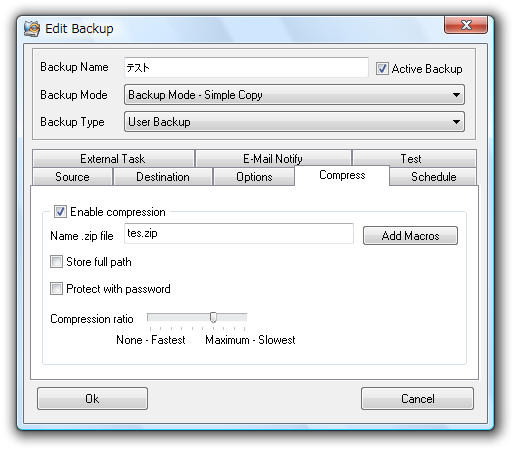Click the Add Macros button

pyautogui.click(x=410, y=236)
